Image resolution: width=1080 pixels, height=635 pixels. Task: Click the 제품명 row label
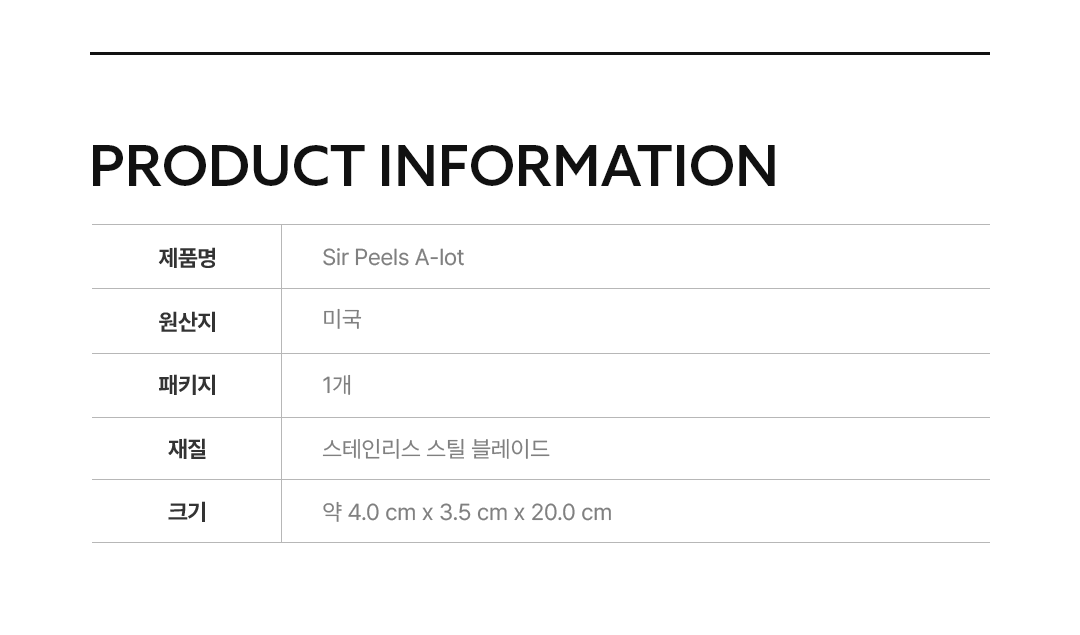pyautogui.click(x=187, y=258)
